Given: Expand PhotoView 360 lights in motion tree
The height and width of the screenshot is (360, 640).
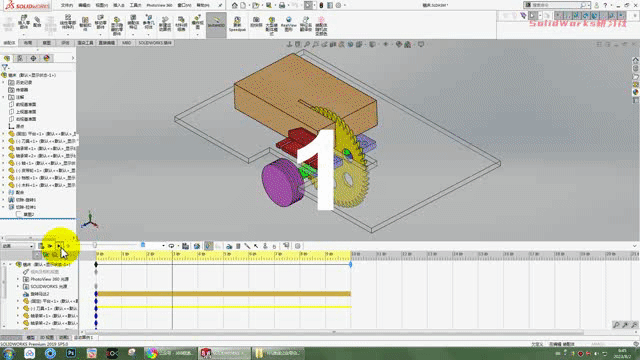Looking at the screenshot, I should click(18, 279).
